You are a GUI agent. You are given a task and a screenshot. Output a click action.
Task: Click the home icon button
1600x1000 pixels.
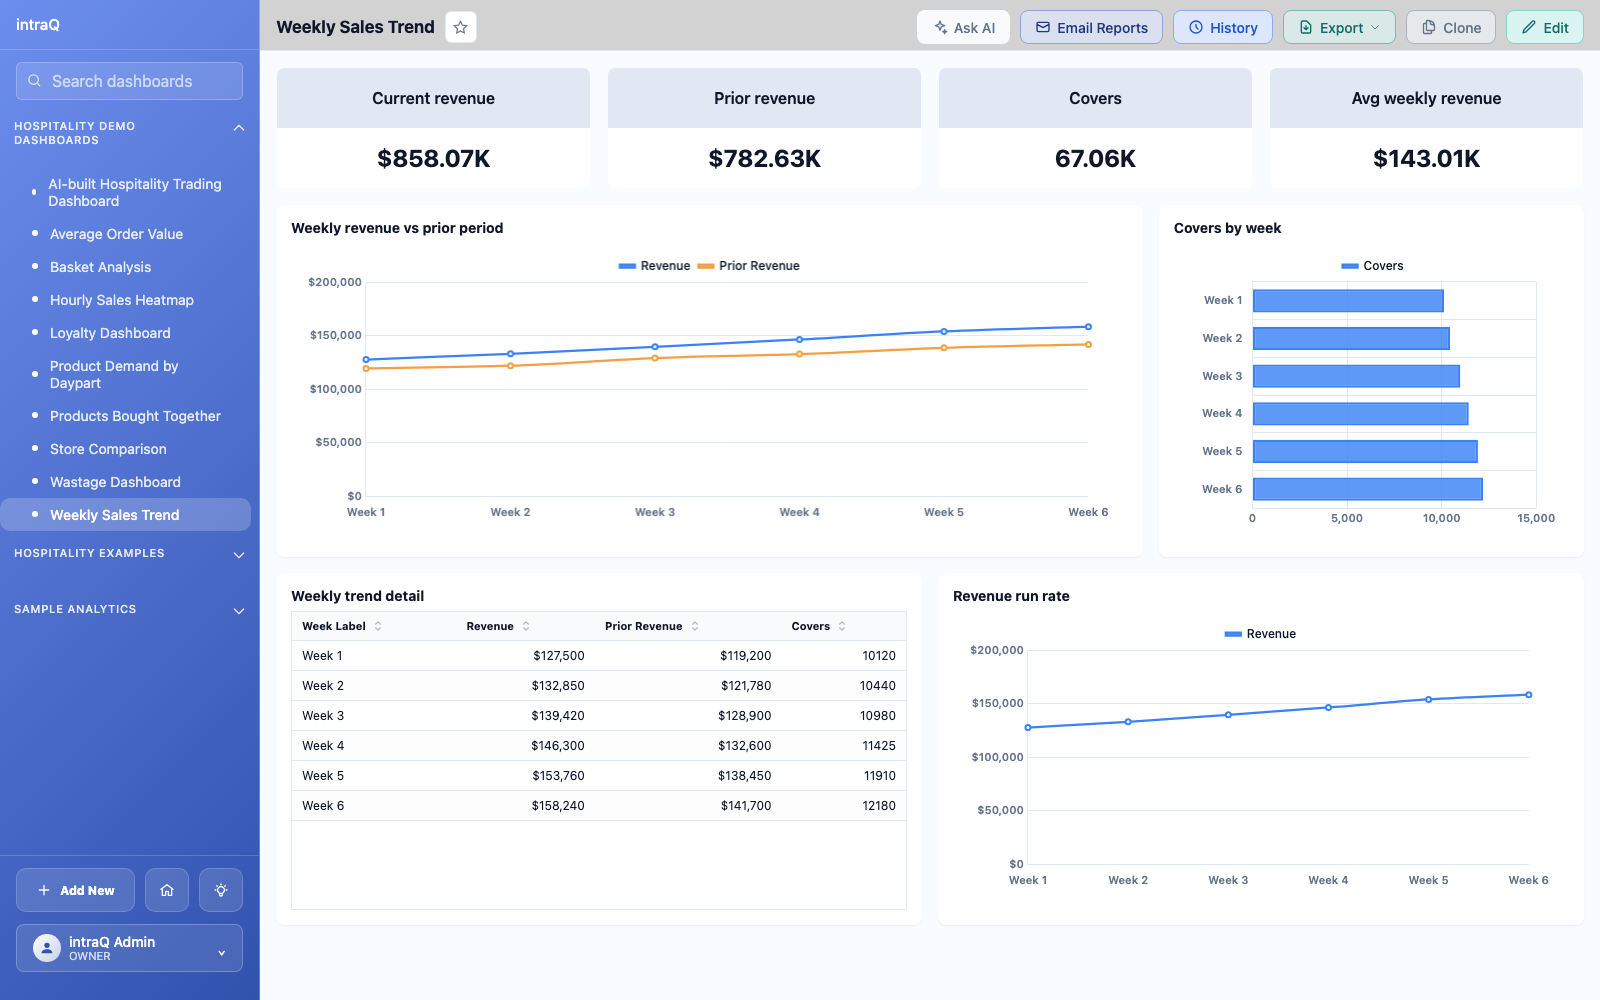pyautogui.click(x=167, y=890)
